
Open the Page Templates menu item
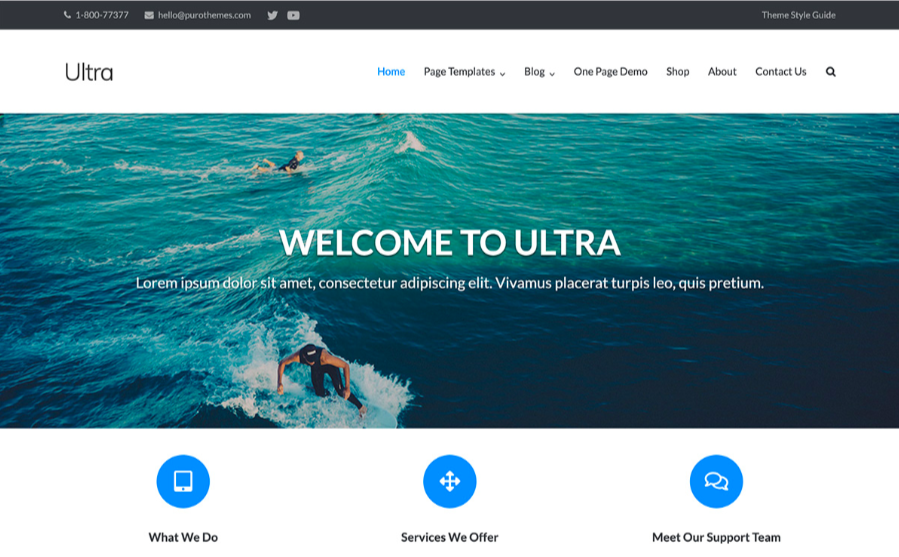coord(459,72)
